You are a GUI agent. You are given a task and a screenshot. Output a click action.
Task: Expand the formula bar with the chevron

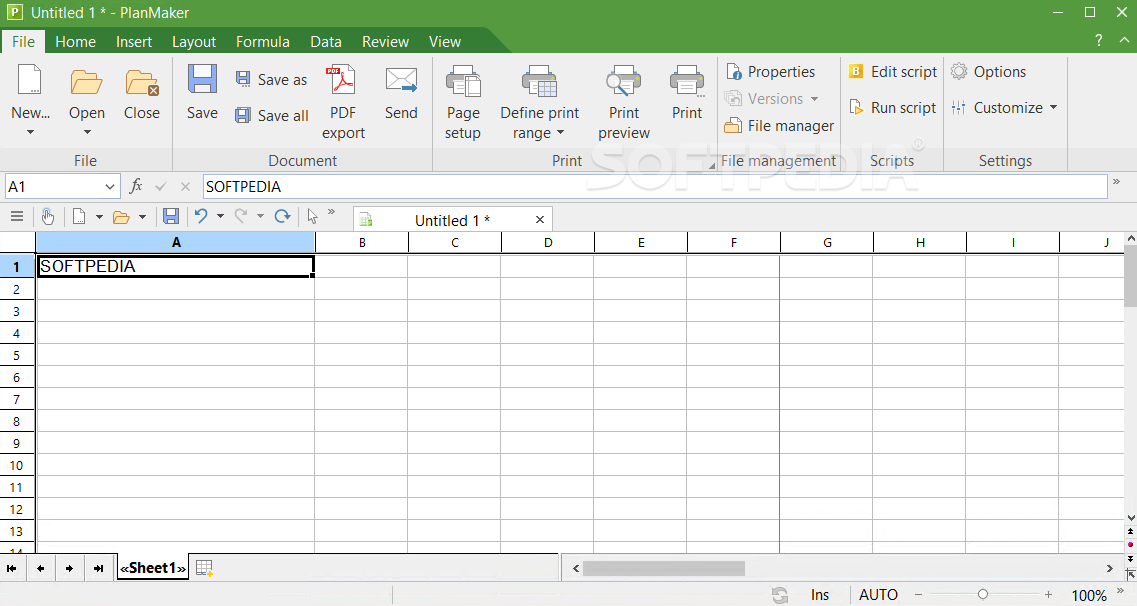point(1116,182)
